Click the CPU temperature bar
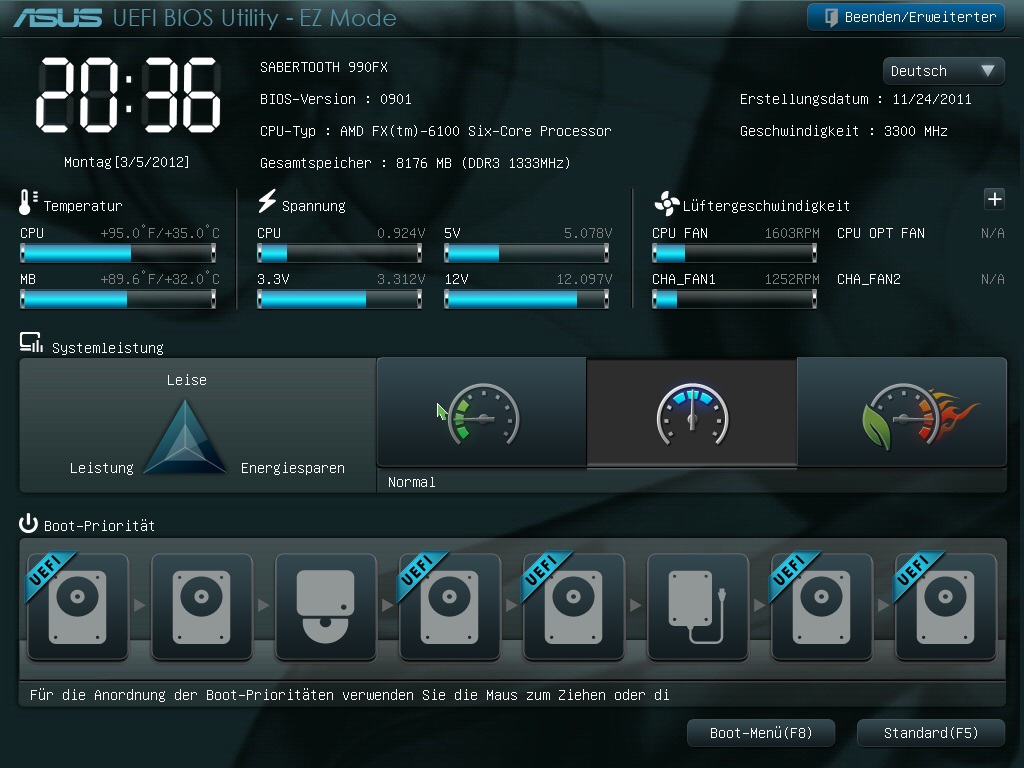This screenshot has width=1024, height=768. coord(118,253)
